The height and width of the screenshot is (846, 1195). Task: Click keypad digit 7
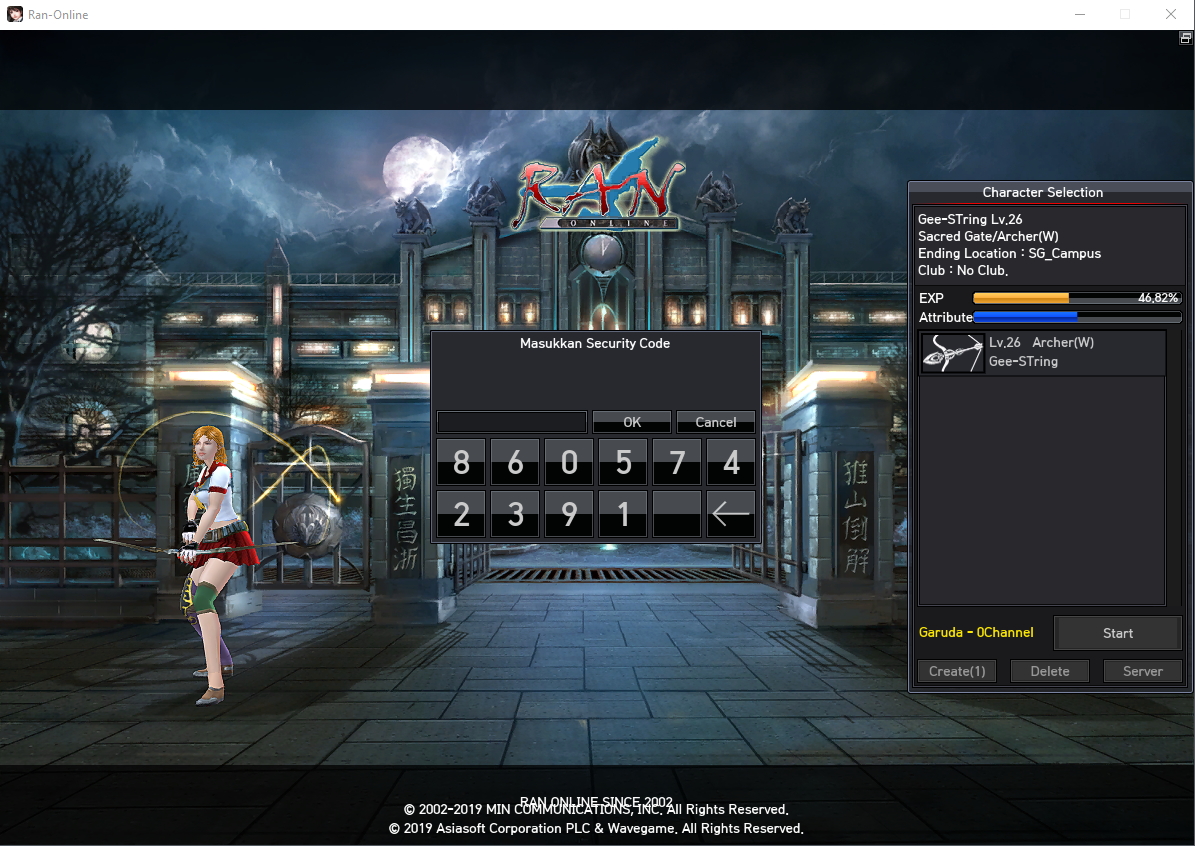click(x=678, y=462)
